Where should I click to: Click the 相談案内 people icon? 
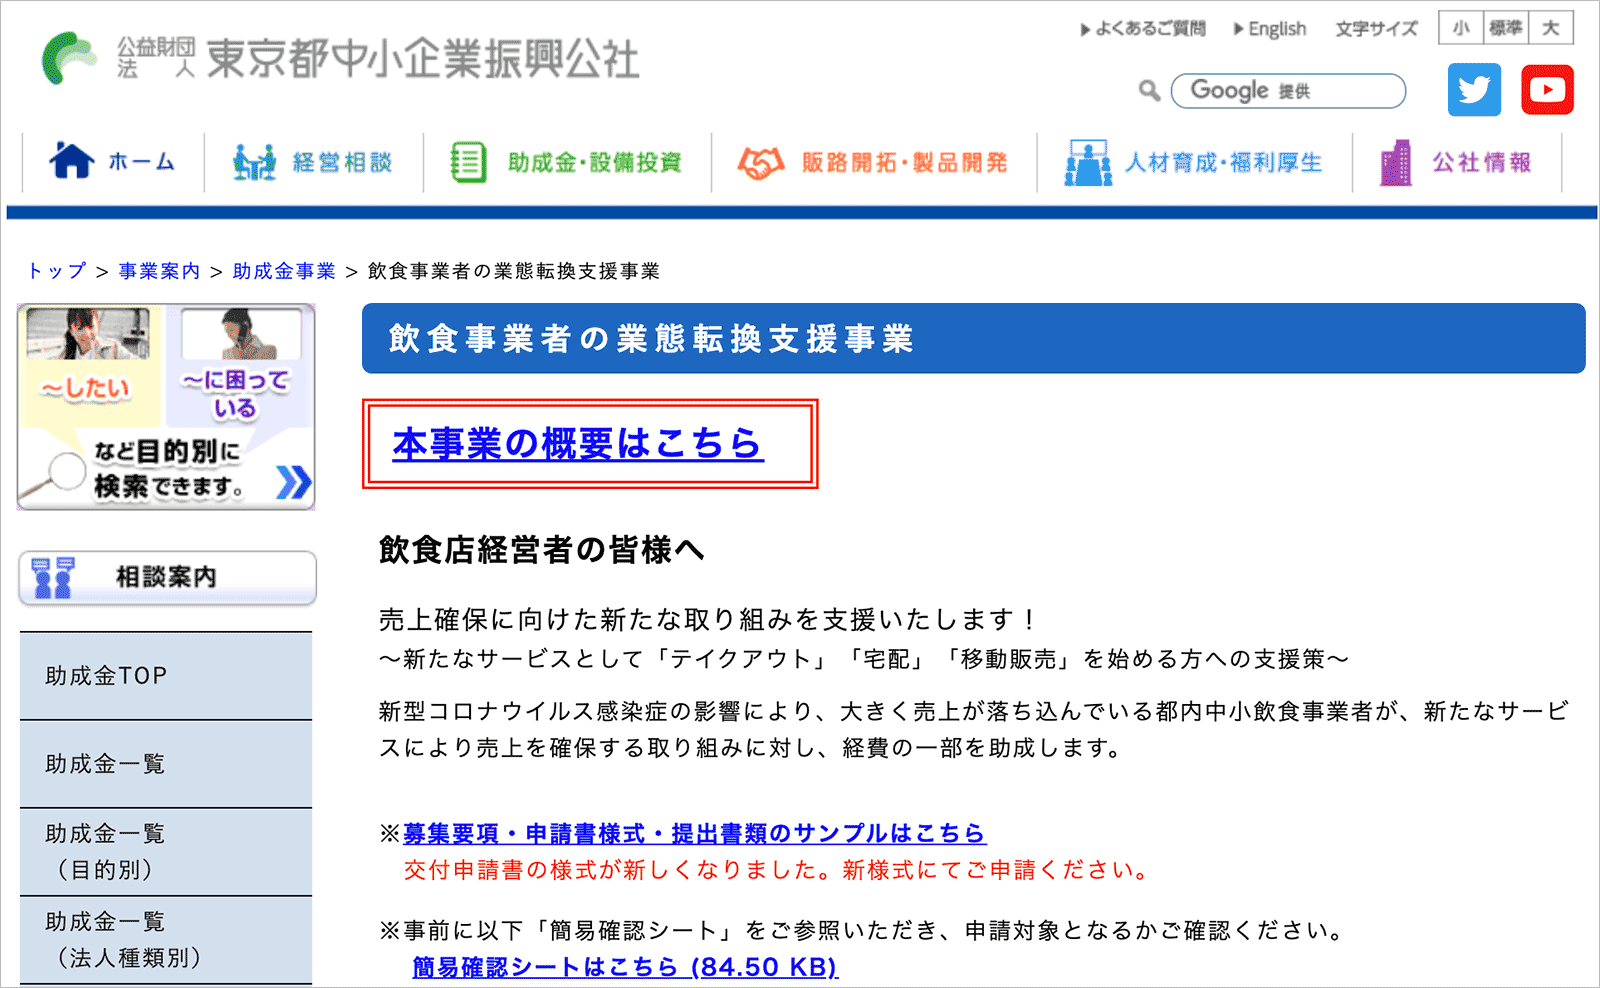coord(52,577)
